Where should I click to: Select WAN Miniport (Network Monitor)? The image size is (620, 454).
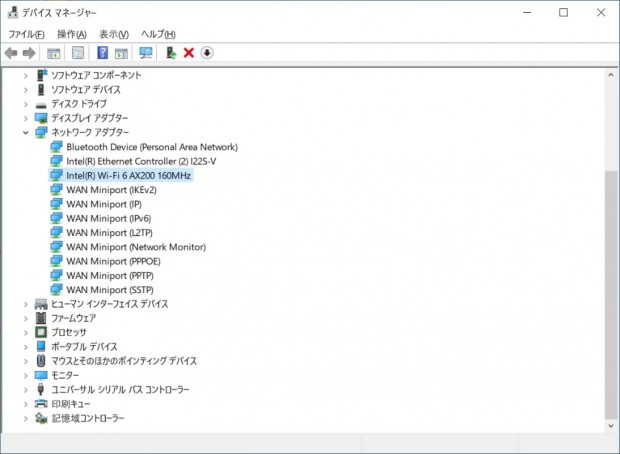(x=136, y=247)
